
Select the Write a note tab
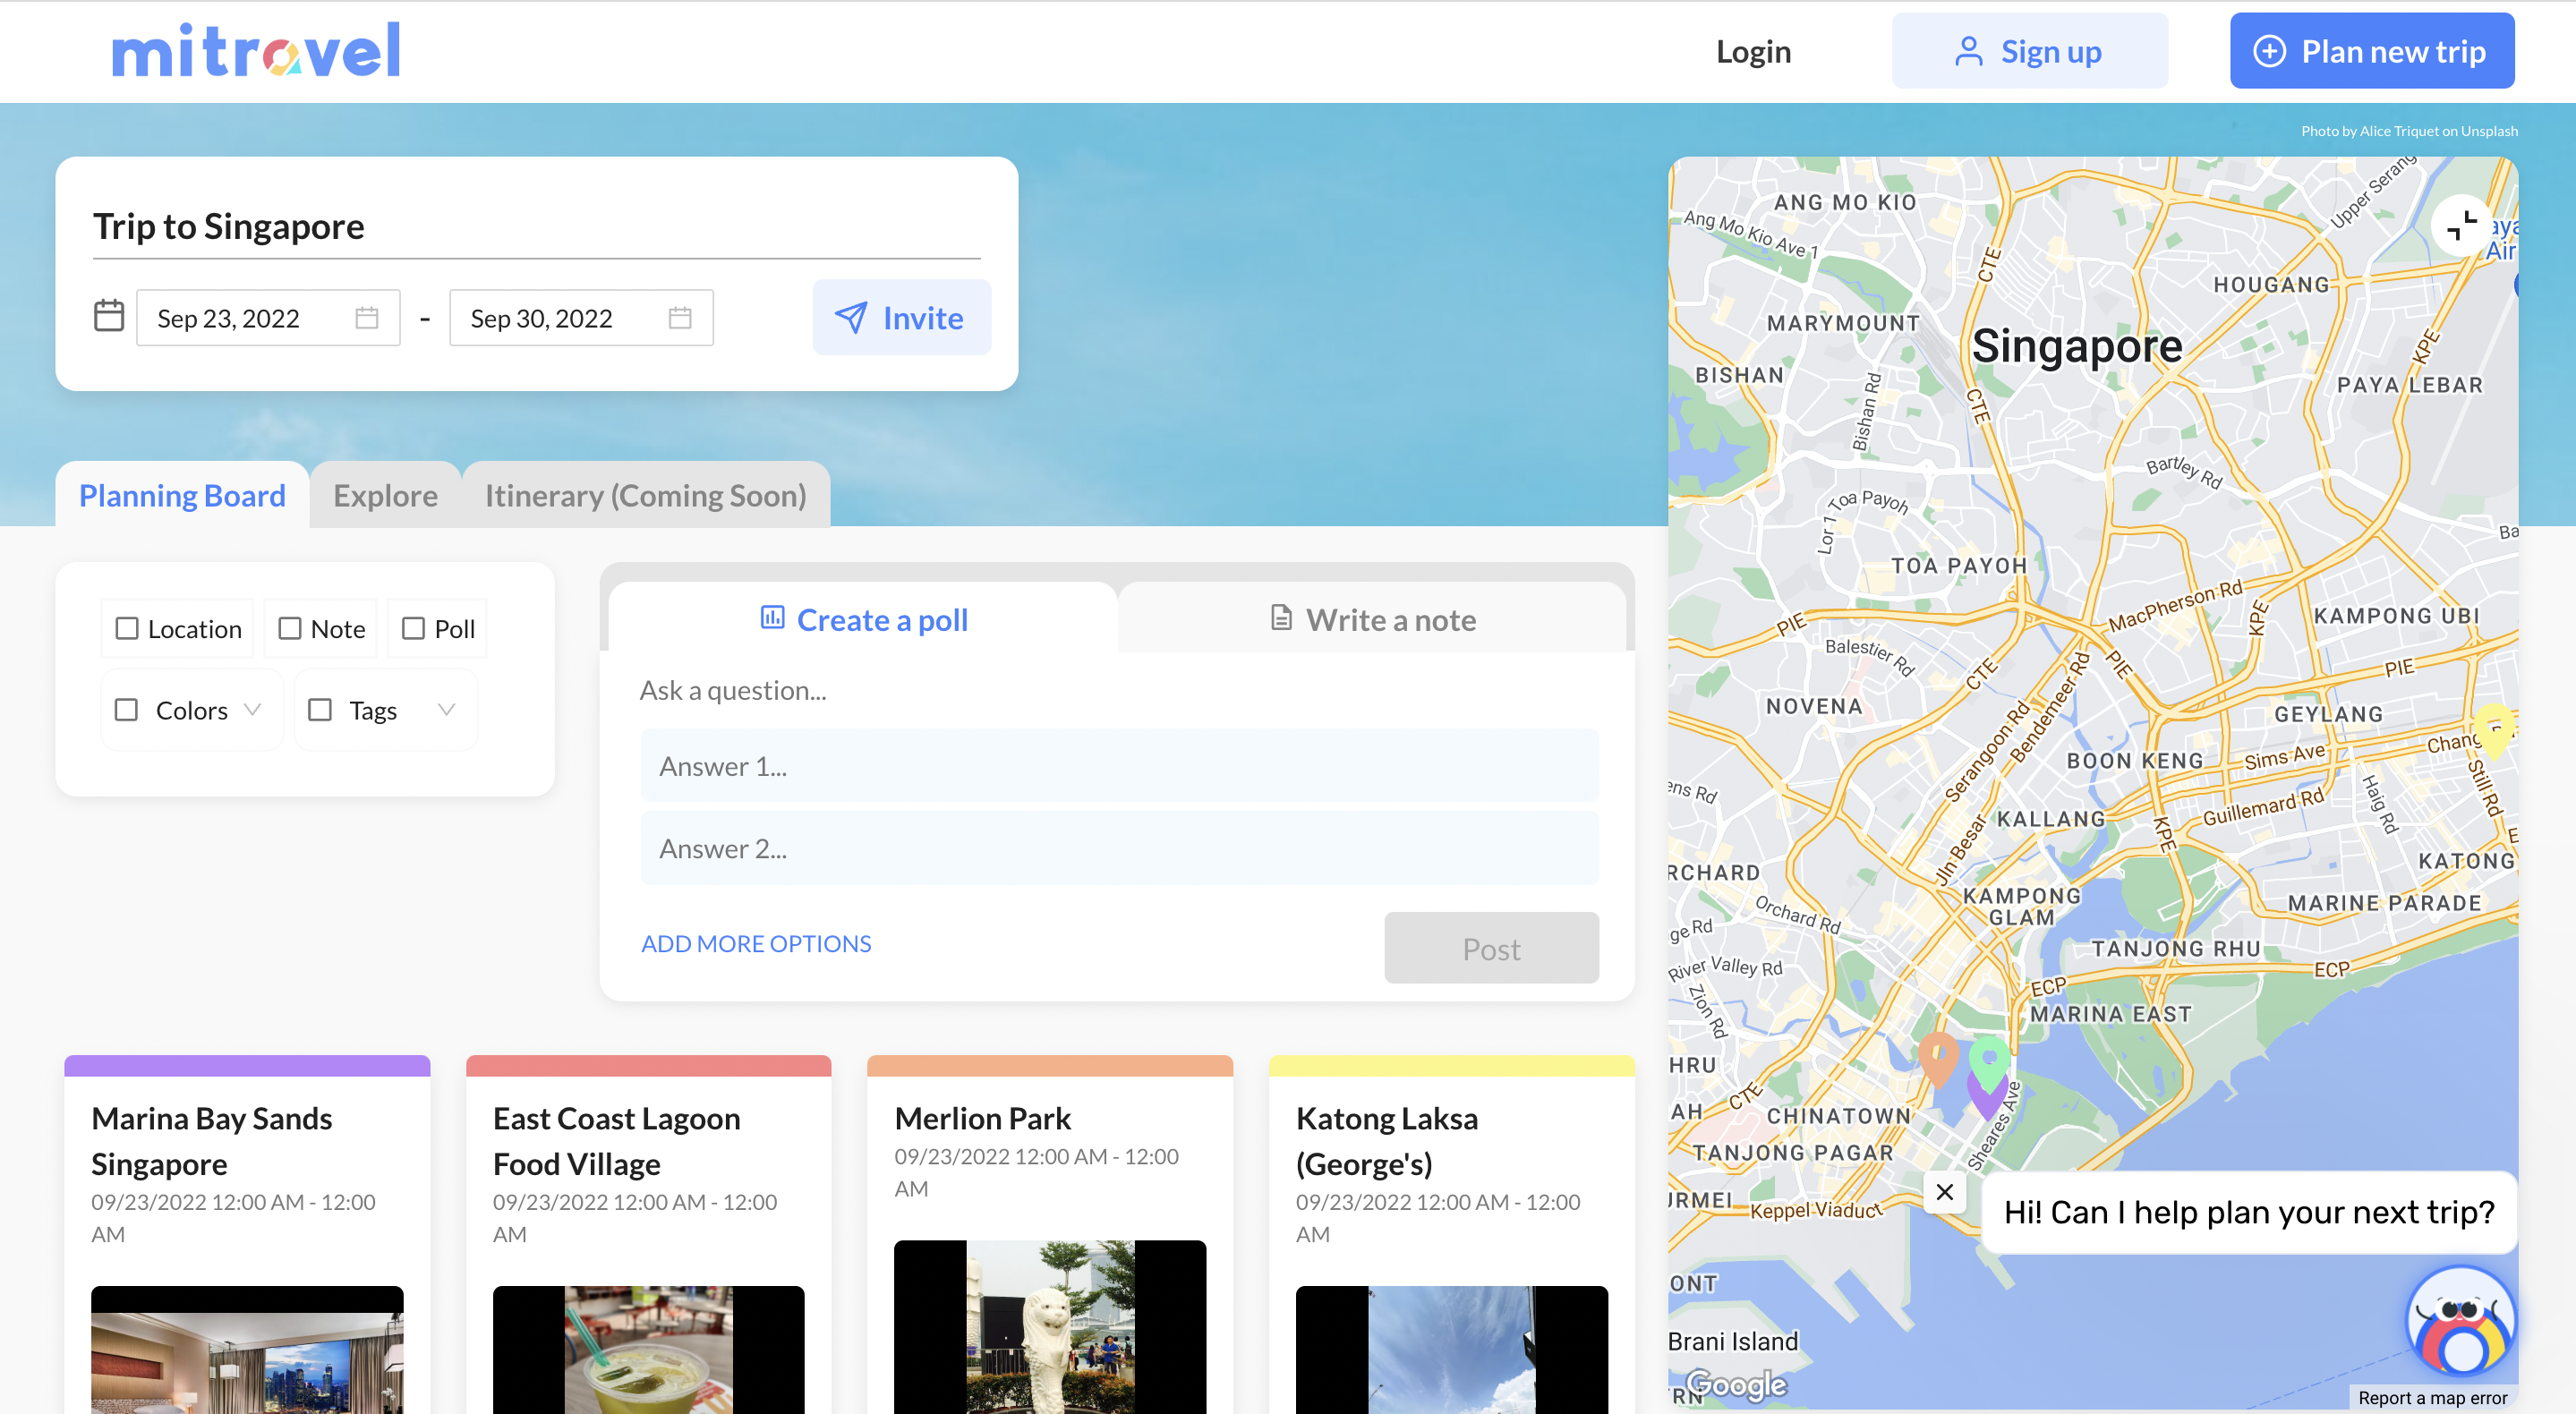(1372, 620)
